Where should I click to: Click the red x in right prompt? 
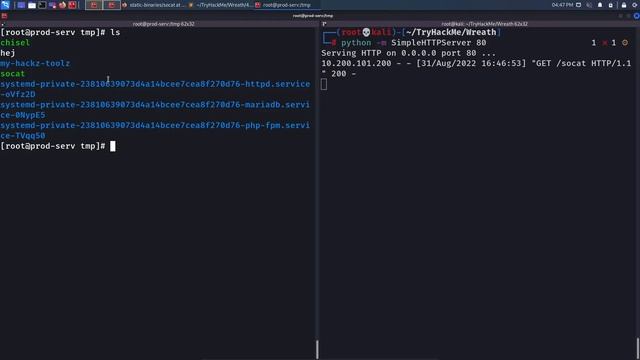pyautogui.click(x=604, y=43)
